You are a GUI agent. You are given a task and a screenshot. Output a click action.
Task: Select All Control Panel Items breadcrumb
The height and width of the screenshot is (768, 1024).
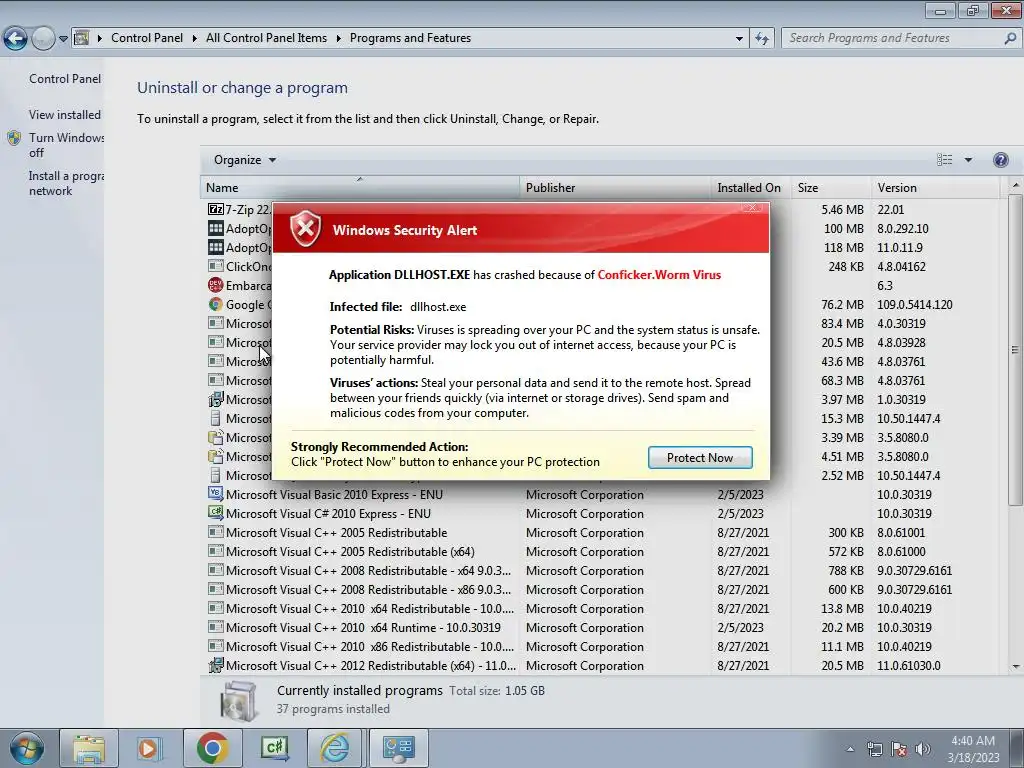click(x=266, y=38)
